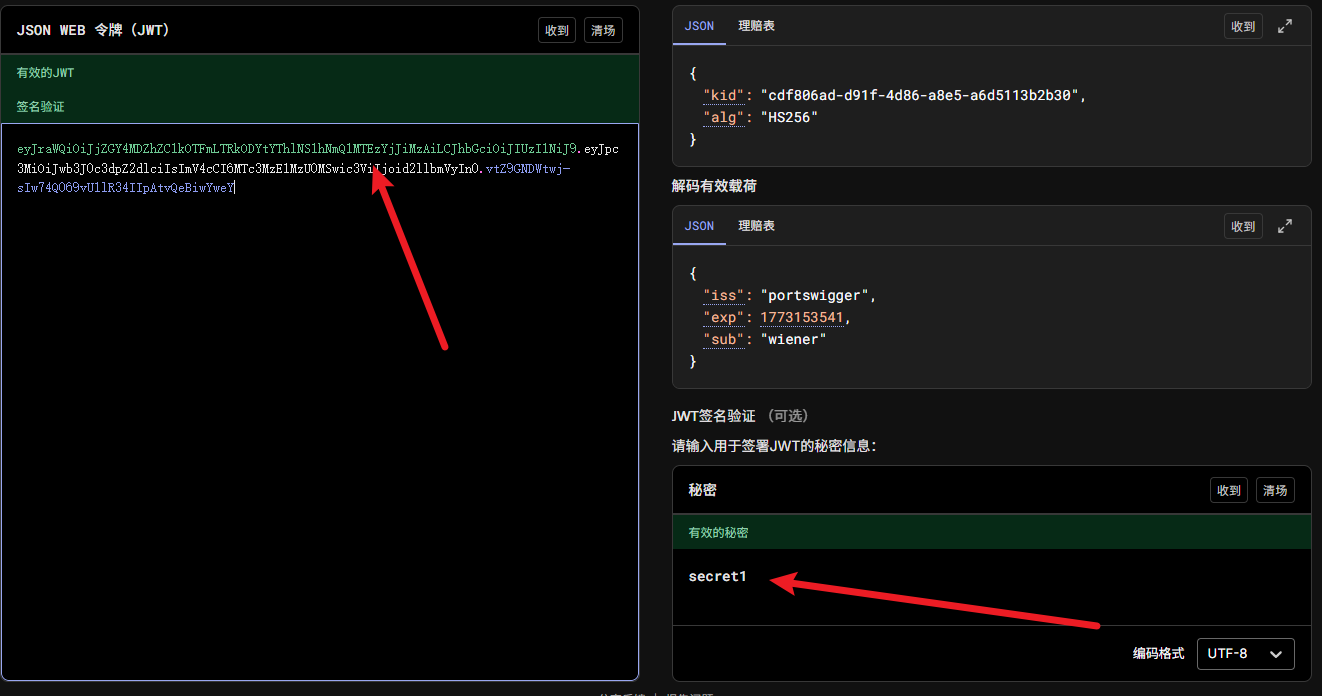Switch to 理赔表 tab in decoded header
Screen dimensions: 1322x696
click(756, 26)
